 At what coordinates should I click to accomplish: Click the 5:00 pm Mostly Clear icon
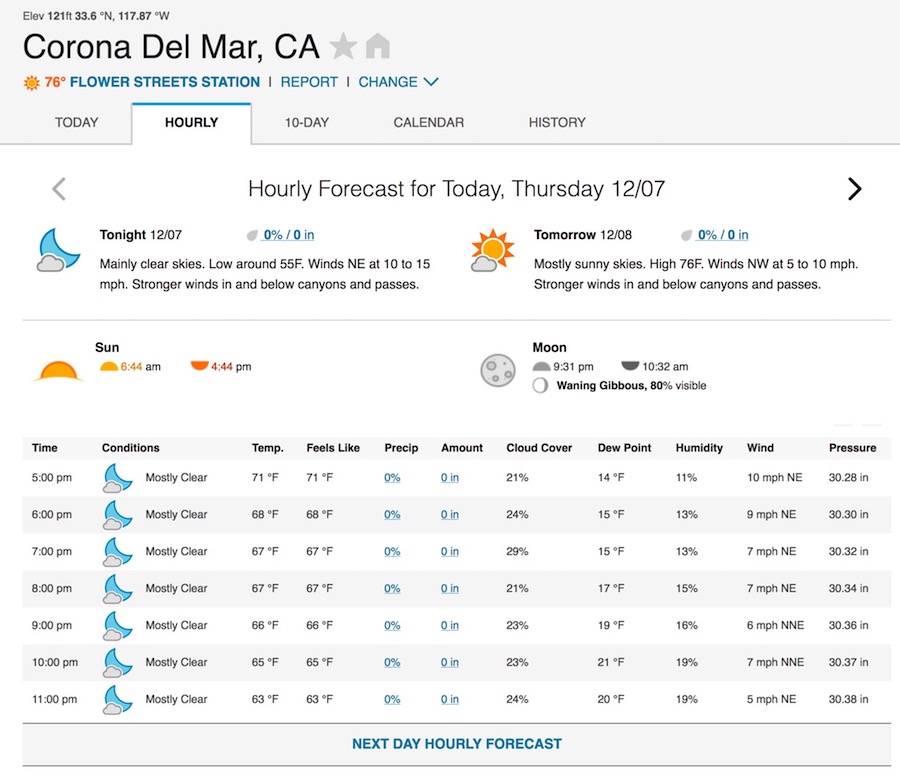point(117,478)
